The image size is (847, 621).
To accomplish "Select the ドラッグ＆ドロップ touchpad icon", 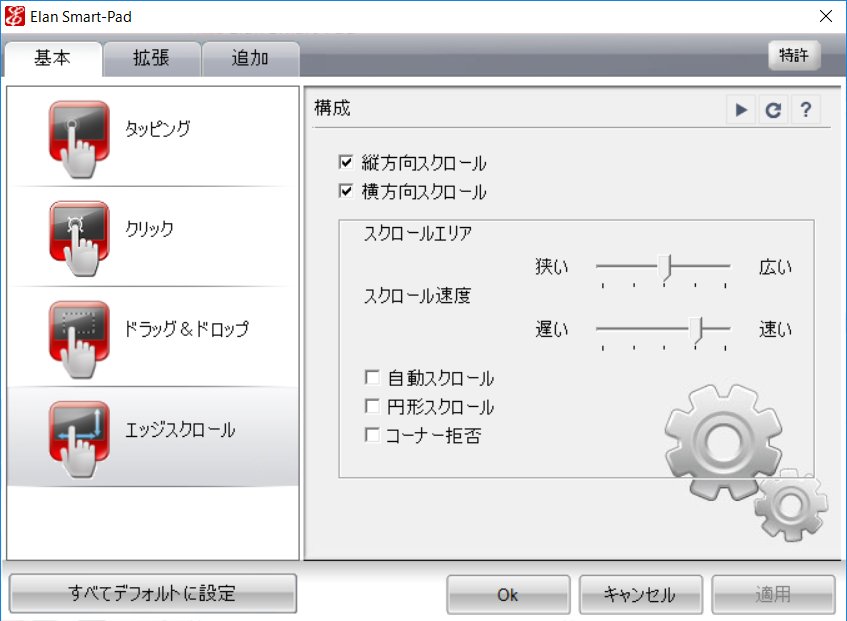I will click(x=79, y=339).
